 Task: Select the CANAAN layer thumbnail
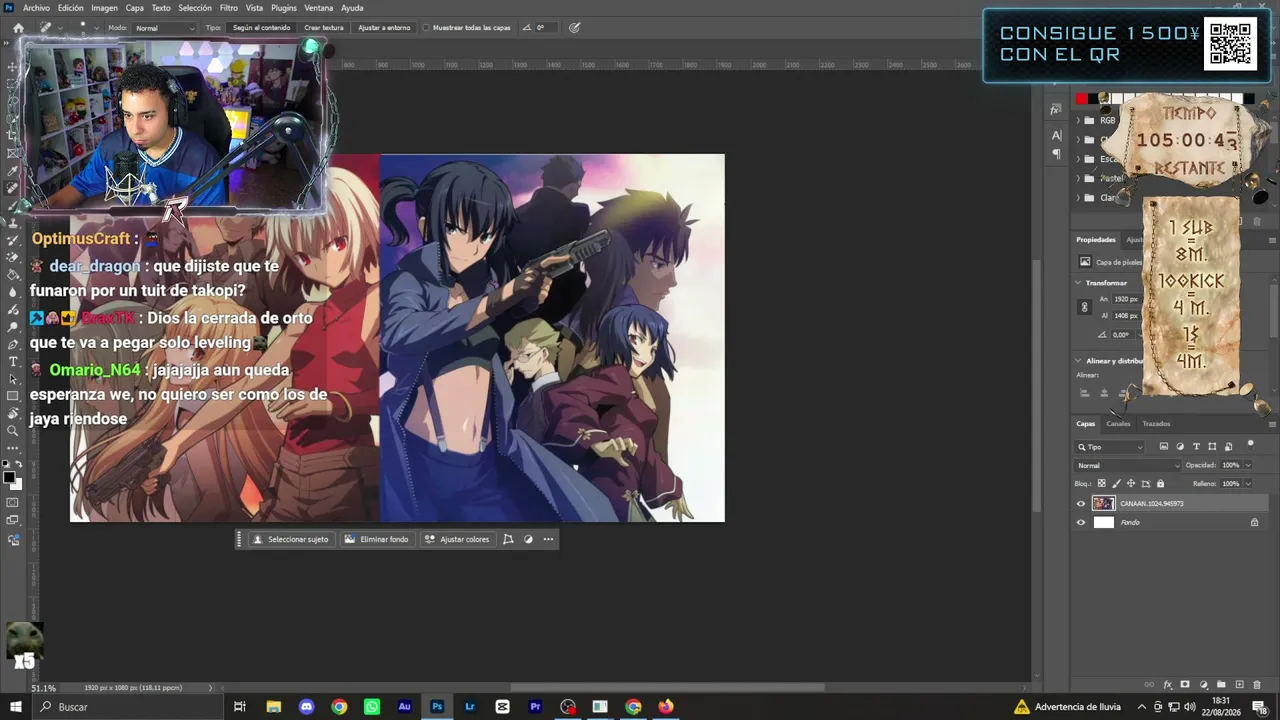coord(1103,504)
